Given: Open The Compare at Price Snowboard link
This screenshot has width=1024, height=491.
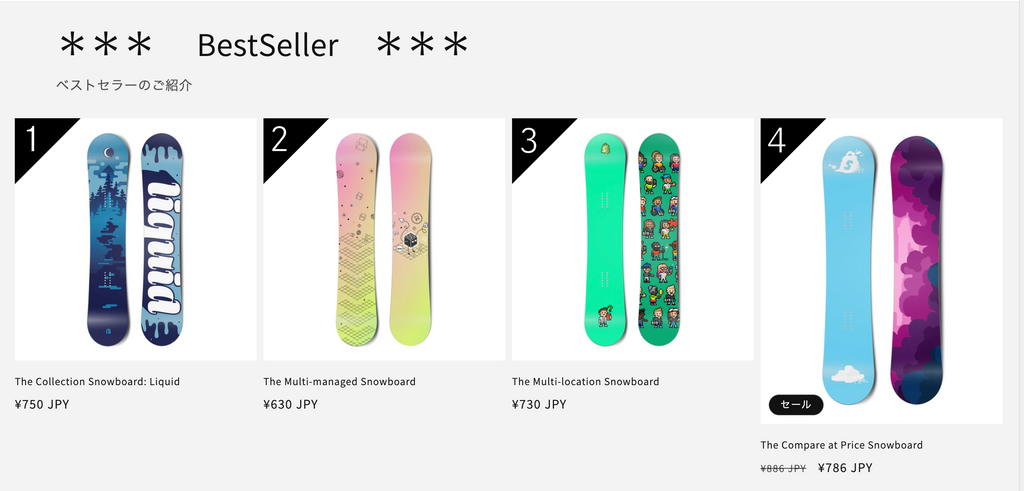Looking at the screenshot, I should pos(842,445).
